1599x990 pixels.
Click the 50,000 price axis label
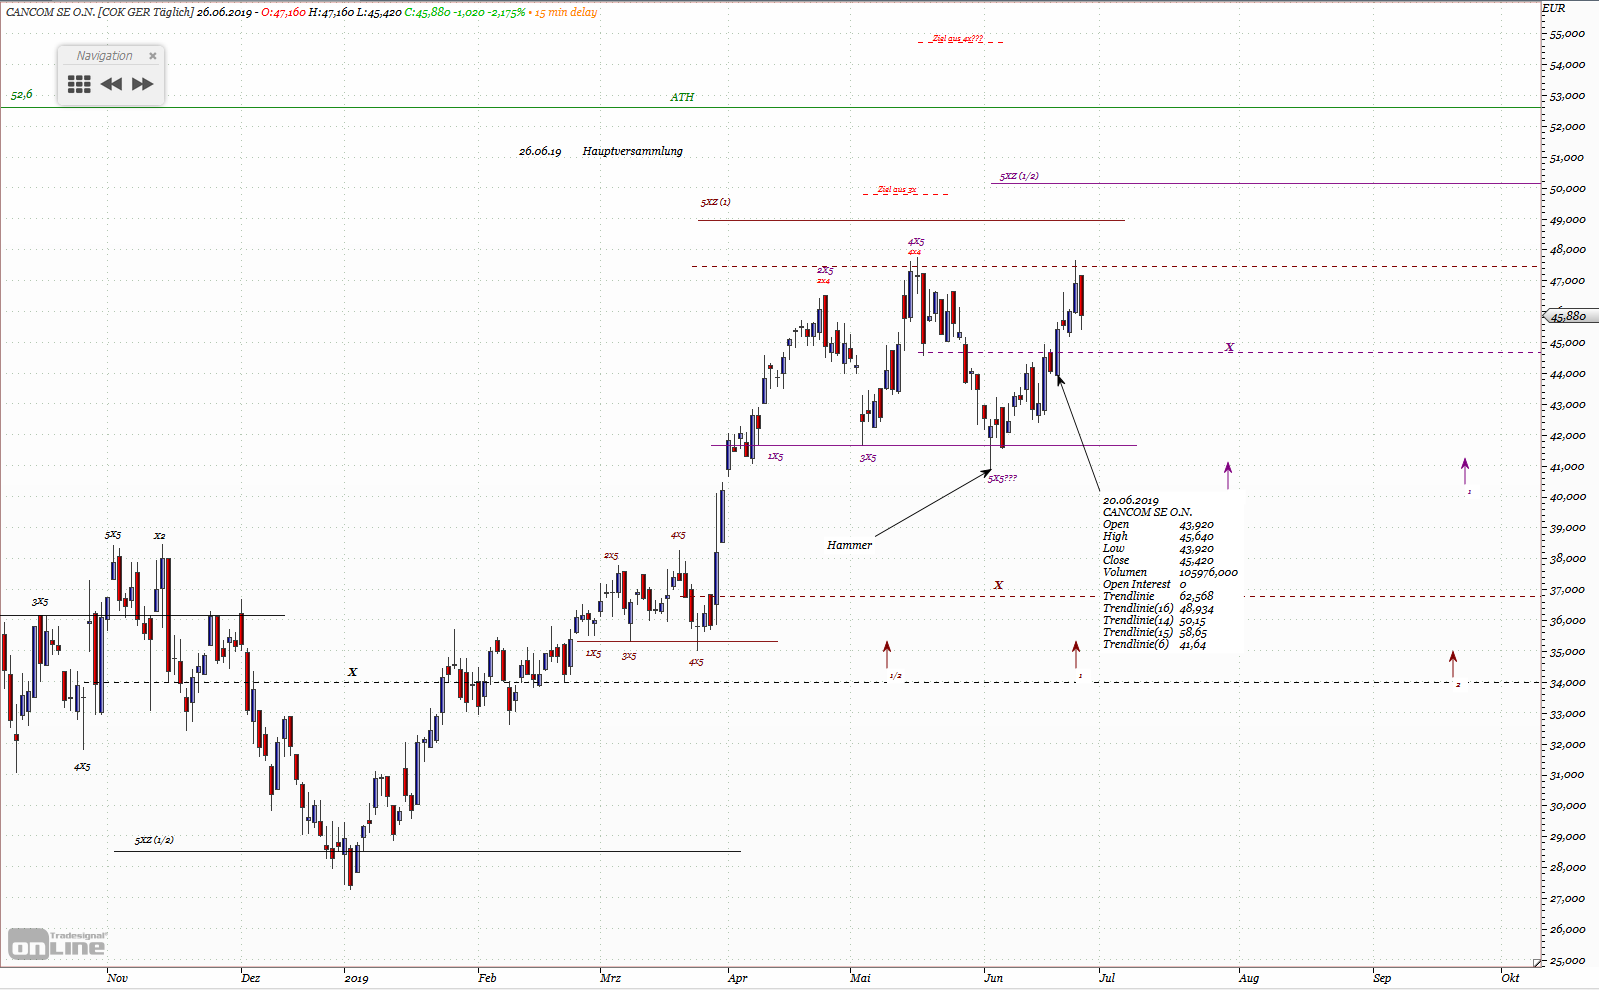pyautogui.click(x=1567, y=188)
